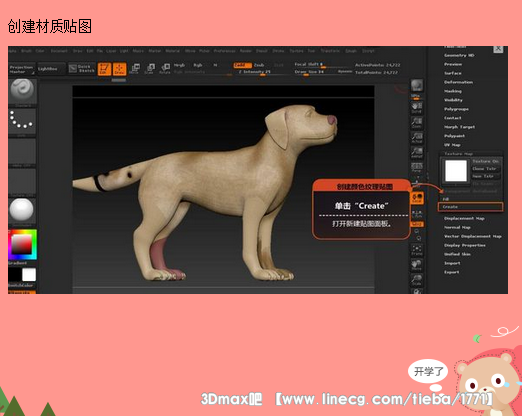Viewport: 522px width, 416px height.
Task: Expand the Geometry HD section
Action: [x=459, y=55]
